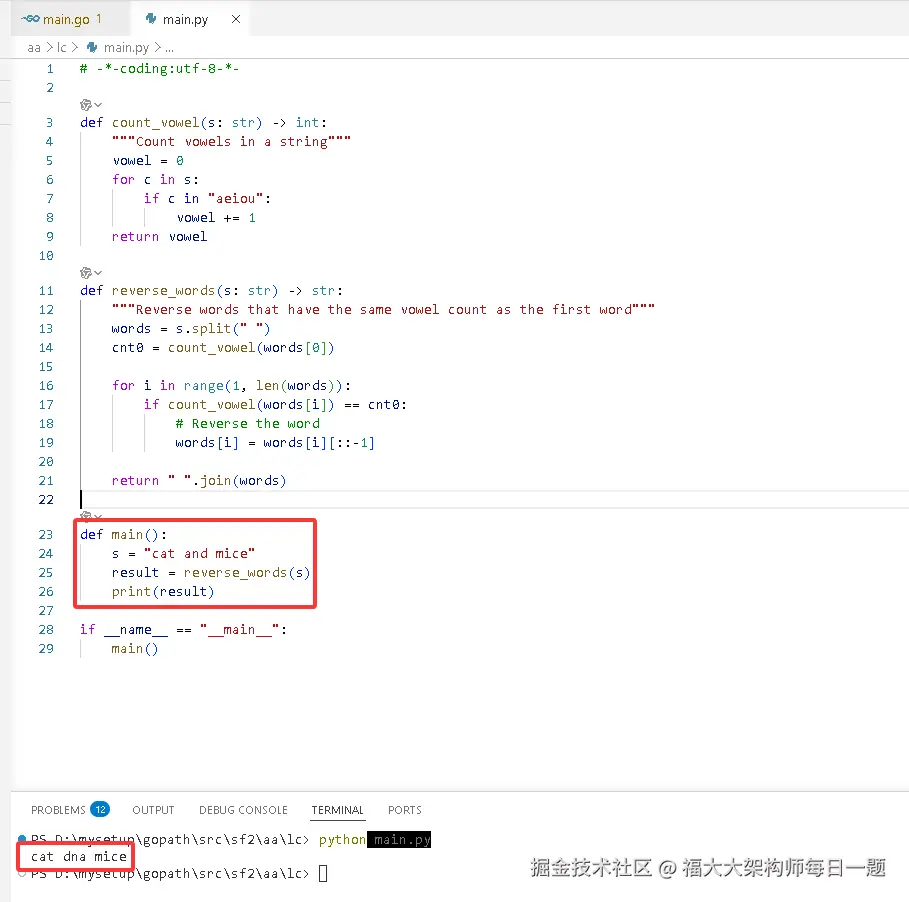Open the DEBUG CONSOLE panel tab
Screen dimensions: 909x902
click(243, 810)
